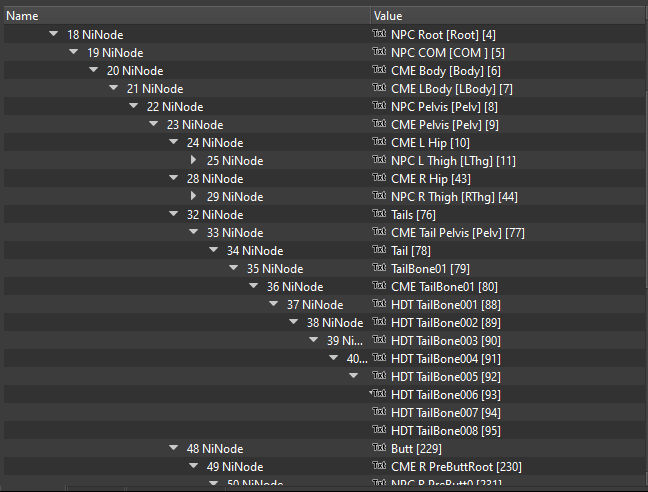This screenshot has width=648, height=492.
Task: Click Txt icon beside TailBone01 [79]
Action: 379,268
